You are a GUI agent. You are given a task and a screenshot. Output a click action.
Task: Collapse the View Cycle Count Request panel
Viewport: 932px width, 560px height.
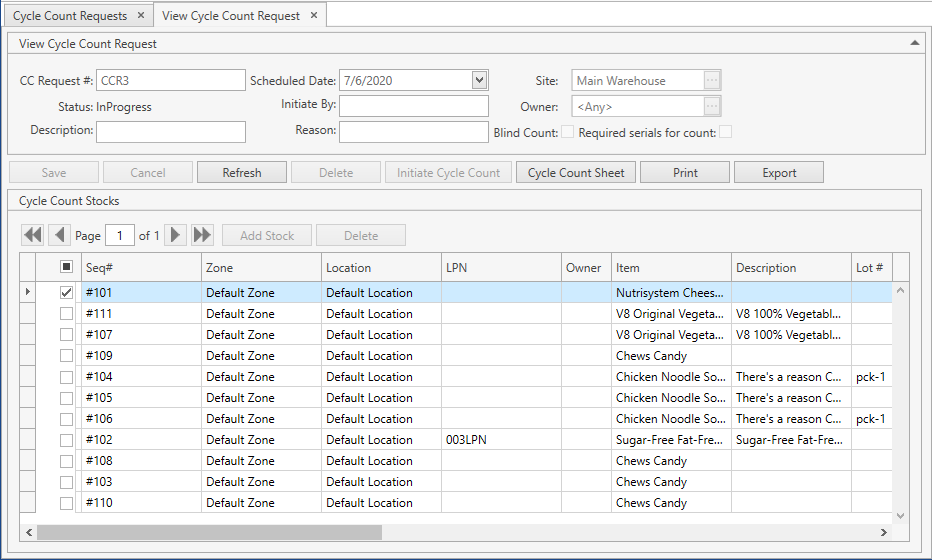pyautogui.click(x=914, y=43)
